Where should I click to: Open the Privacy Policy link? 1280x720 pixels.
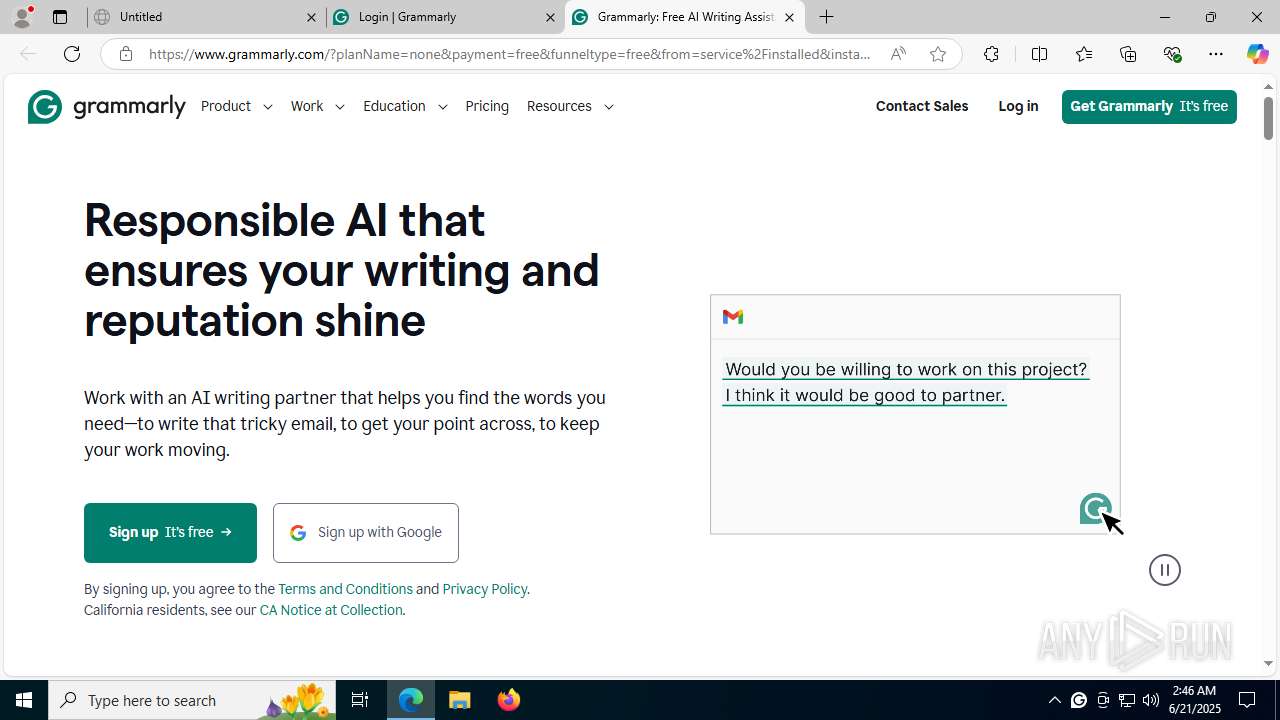coord(484,589)
